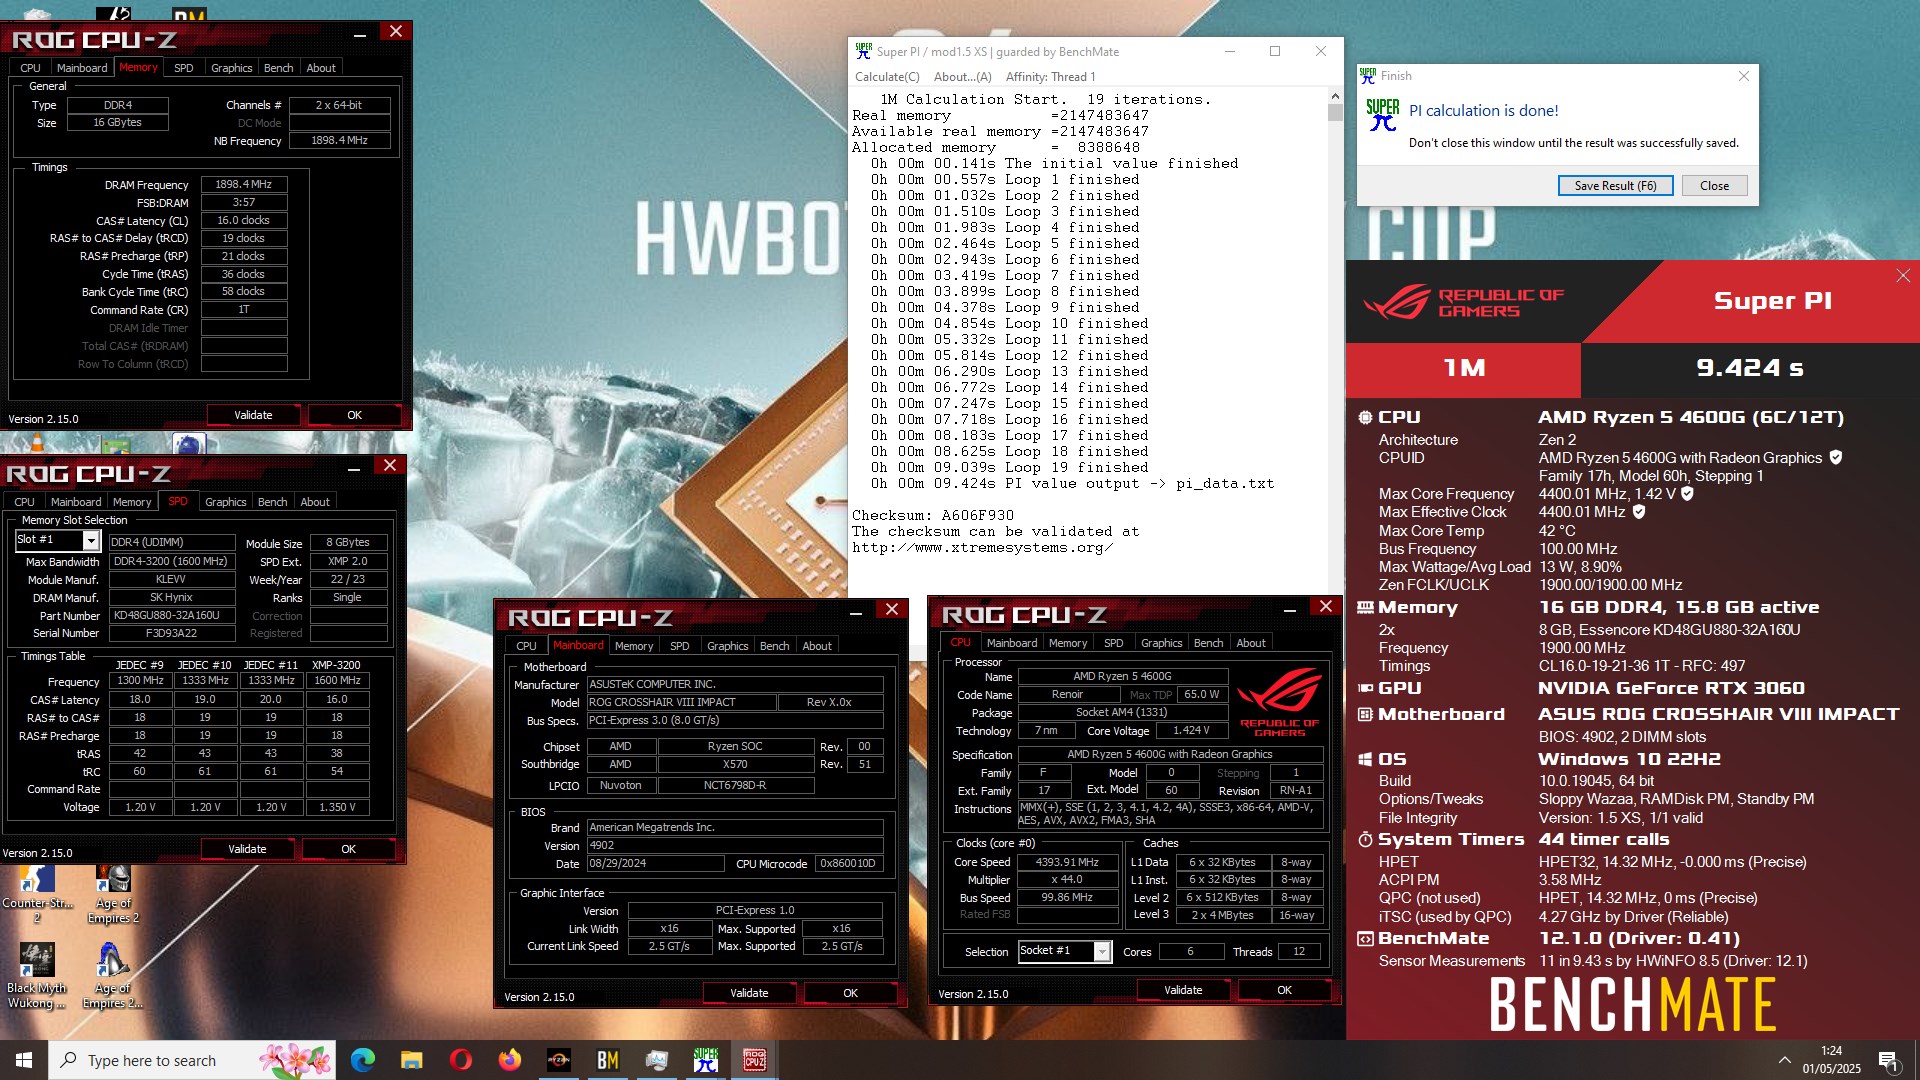Open the notification center icon

1888,1060
